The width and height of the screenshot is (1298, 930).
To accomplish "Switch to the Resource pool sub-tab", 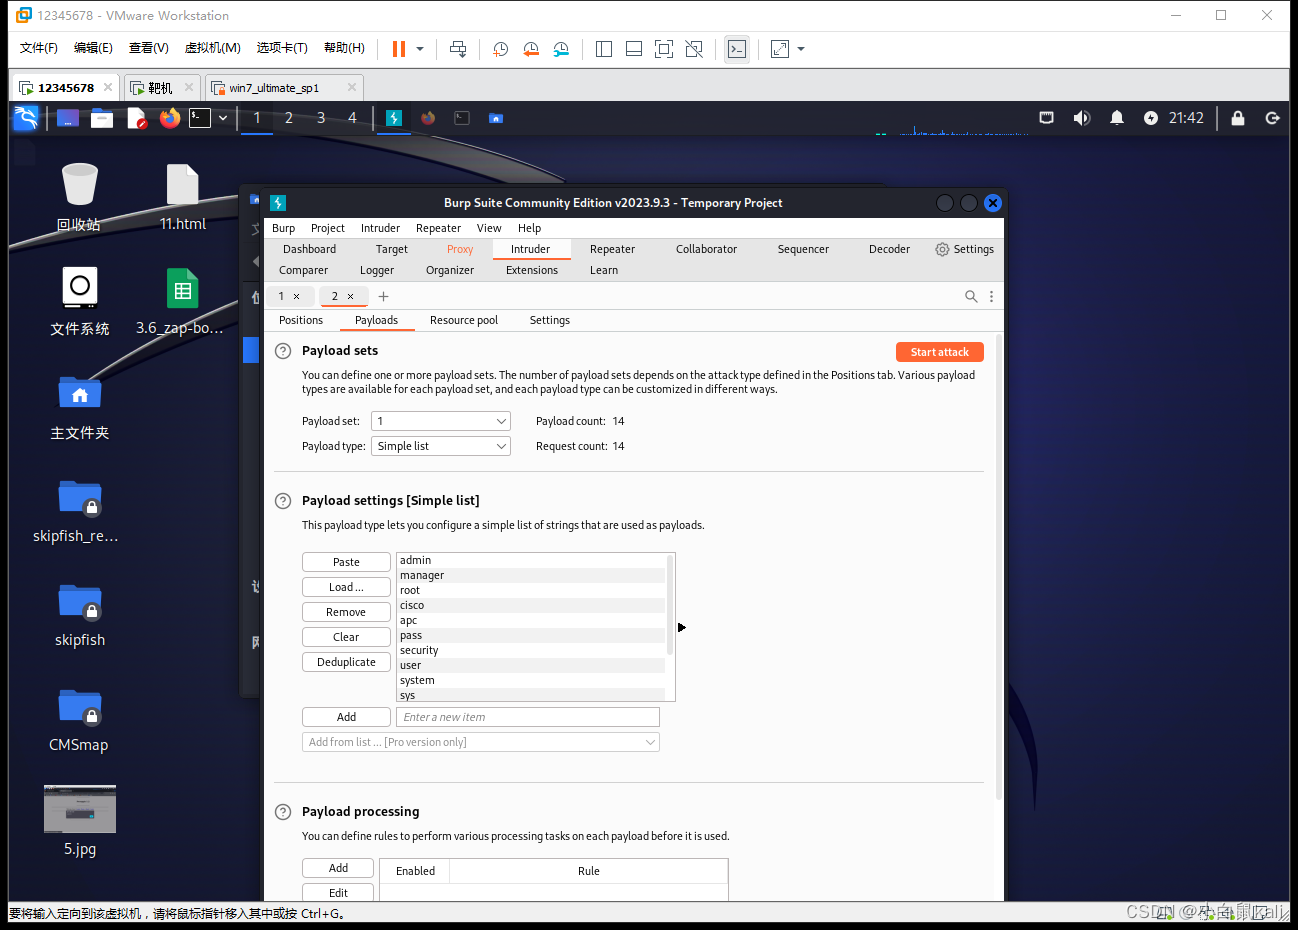I will coord(464,320).
